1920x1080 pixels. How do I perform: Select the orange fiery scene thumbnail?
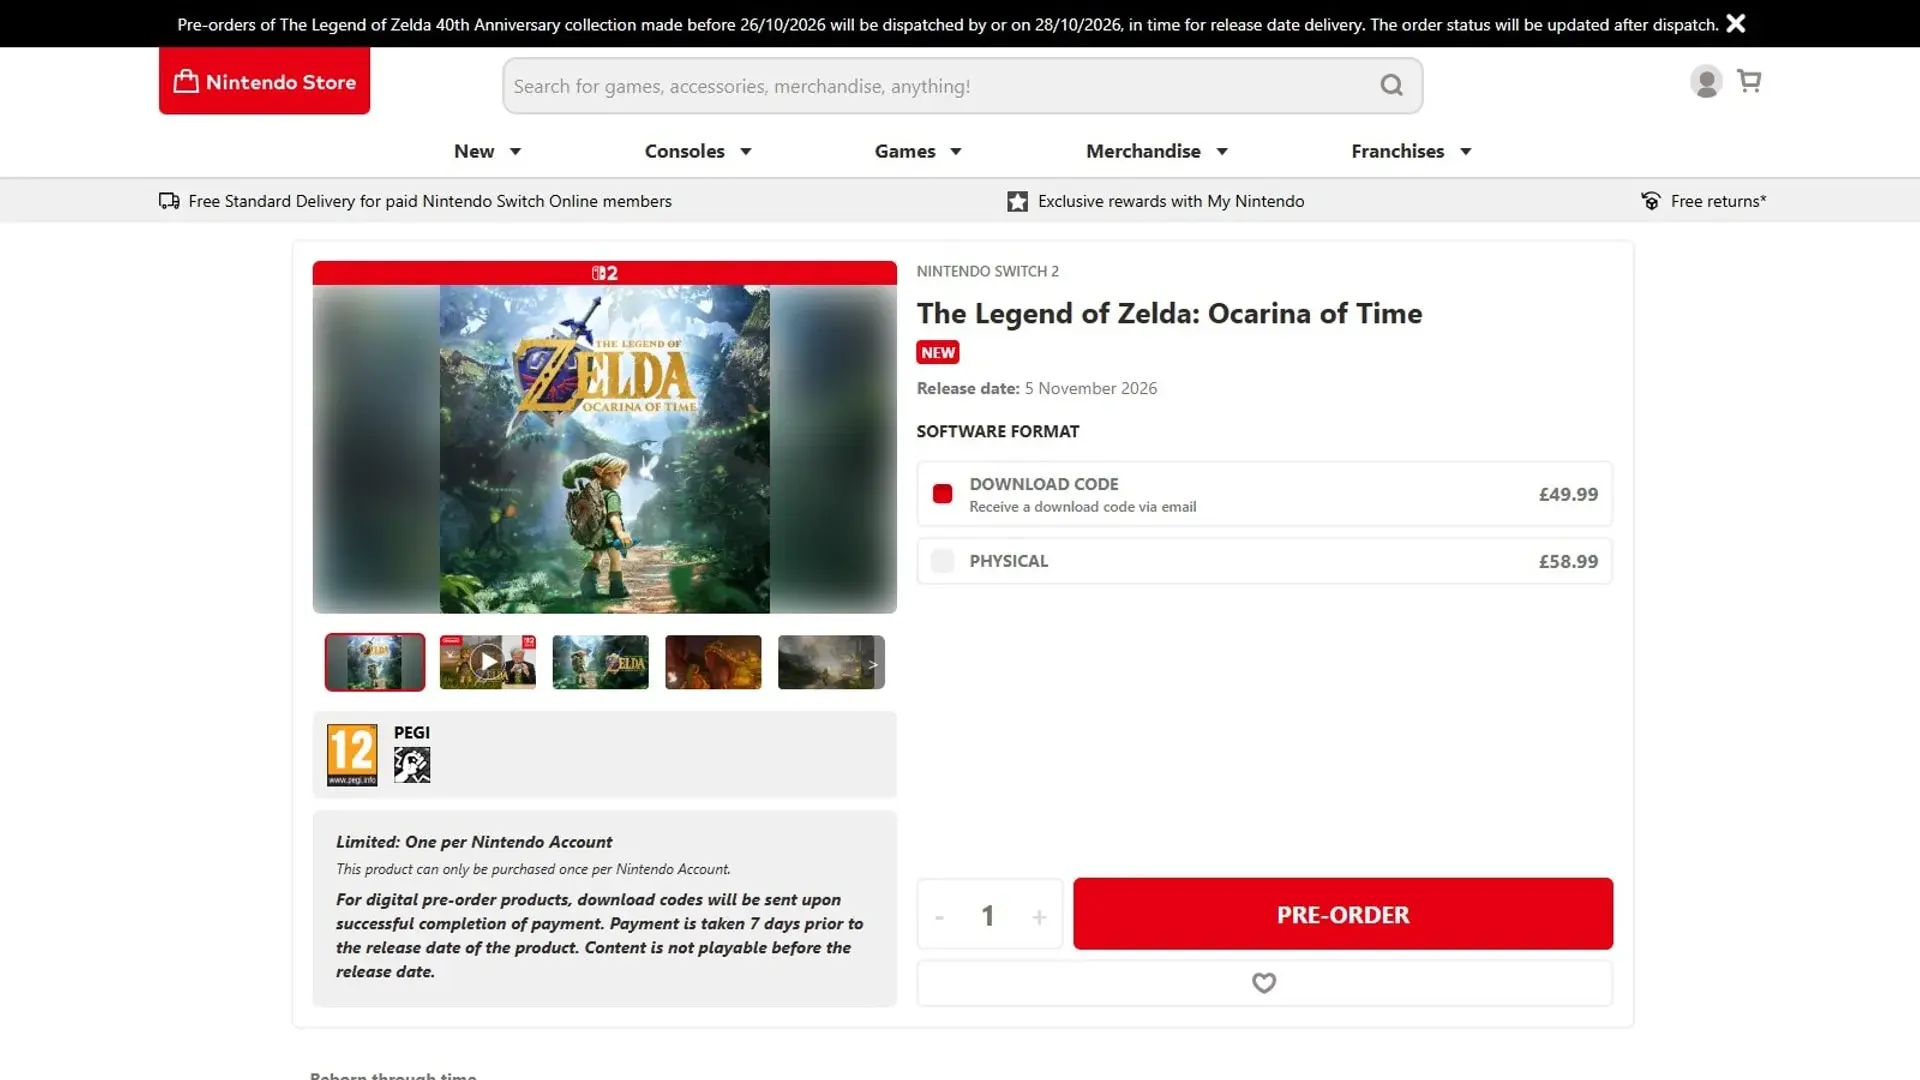pyautogui.click(x=713, y=662)
